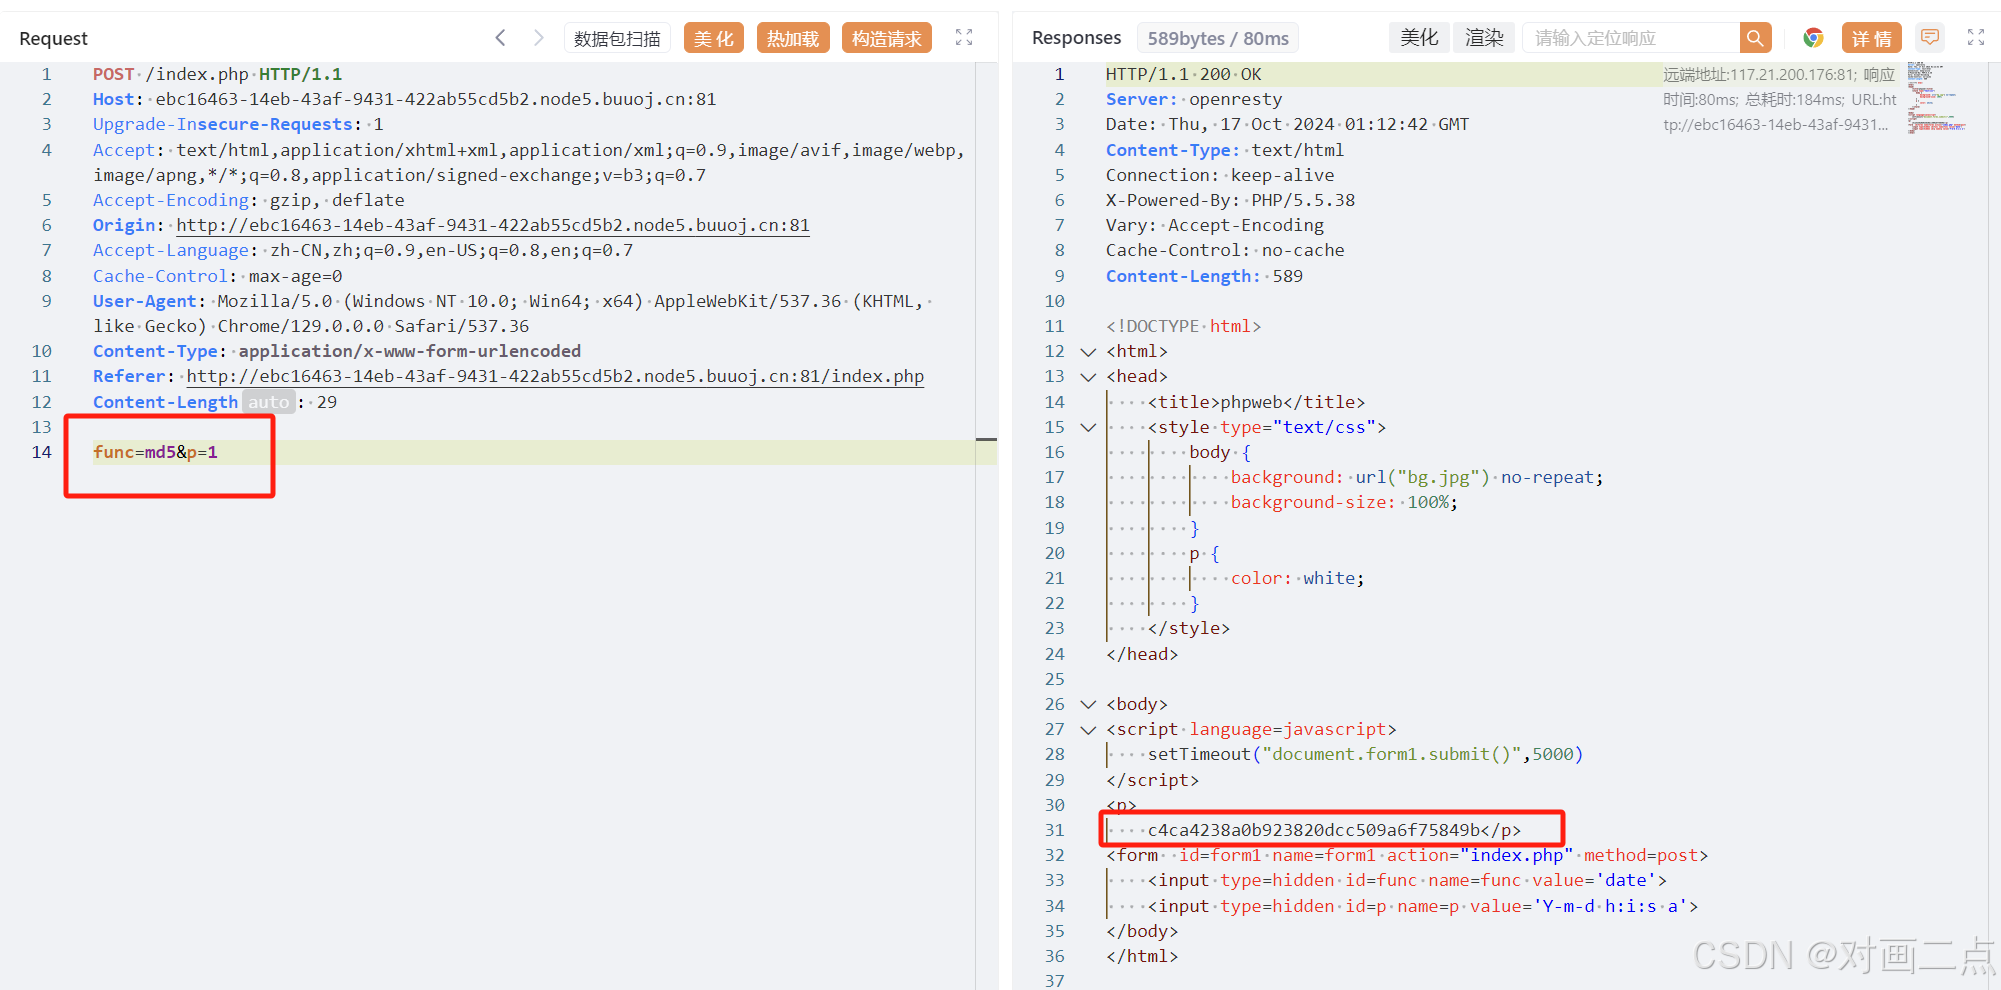The image size is (2001, 990).
Task: Click the func=md5&p=1 request body
Action: [155, 452]
